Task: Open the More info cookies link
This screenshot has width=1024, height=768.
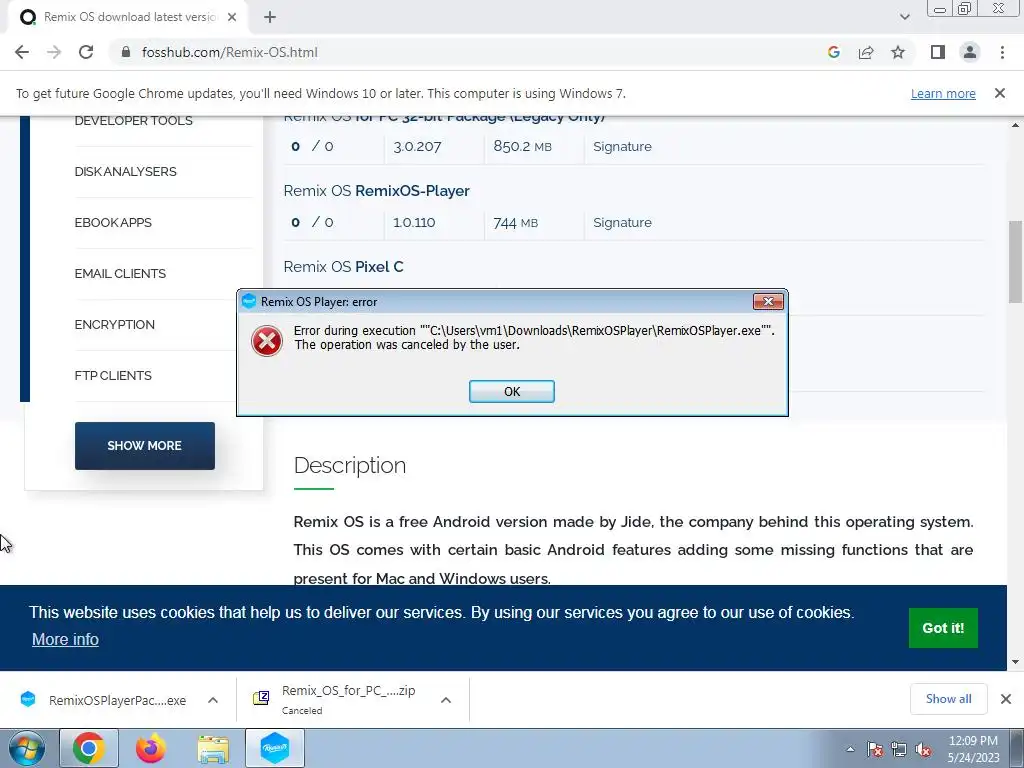Action: [65, 639]
